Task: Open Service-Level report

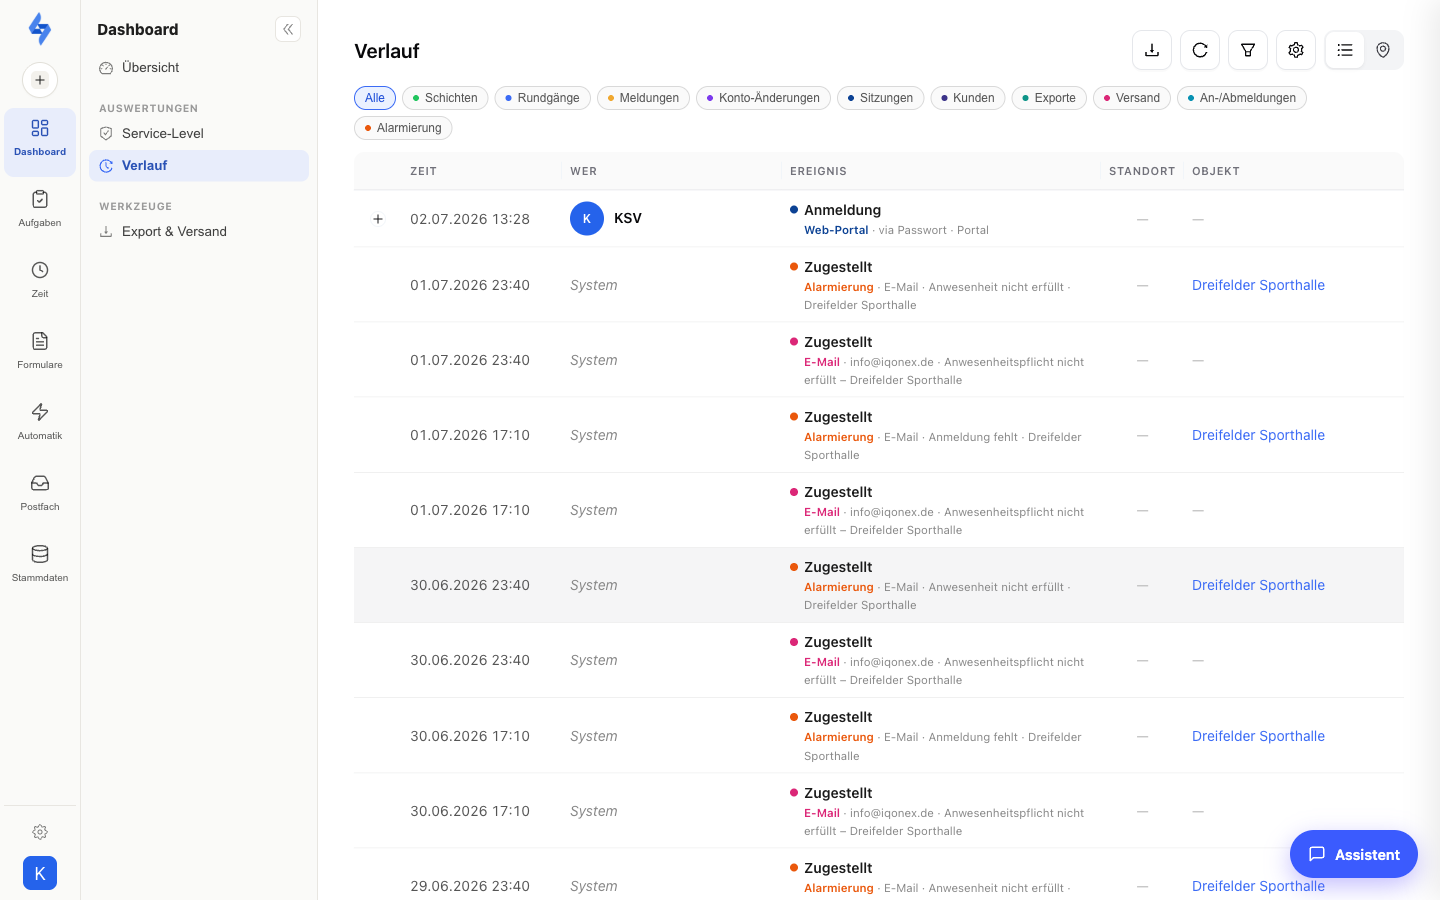Action: point(199,133)
